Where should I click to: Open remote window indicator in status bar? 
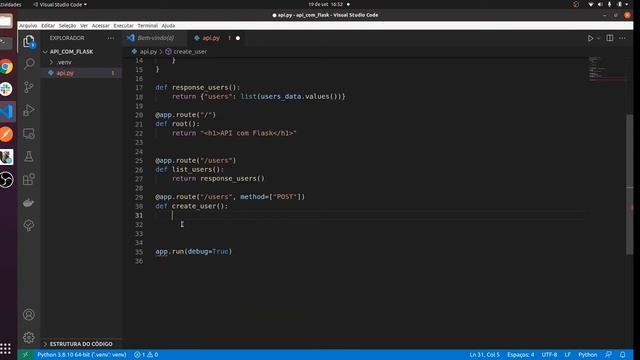click(x=25, y=355)
